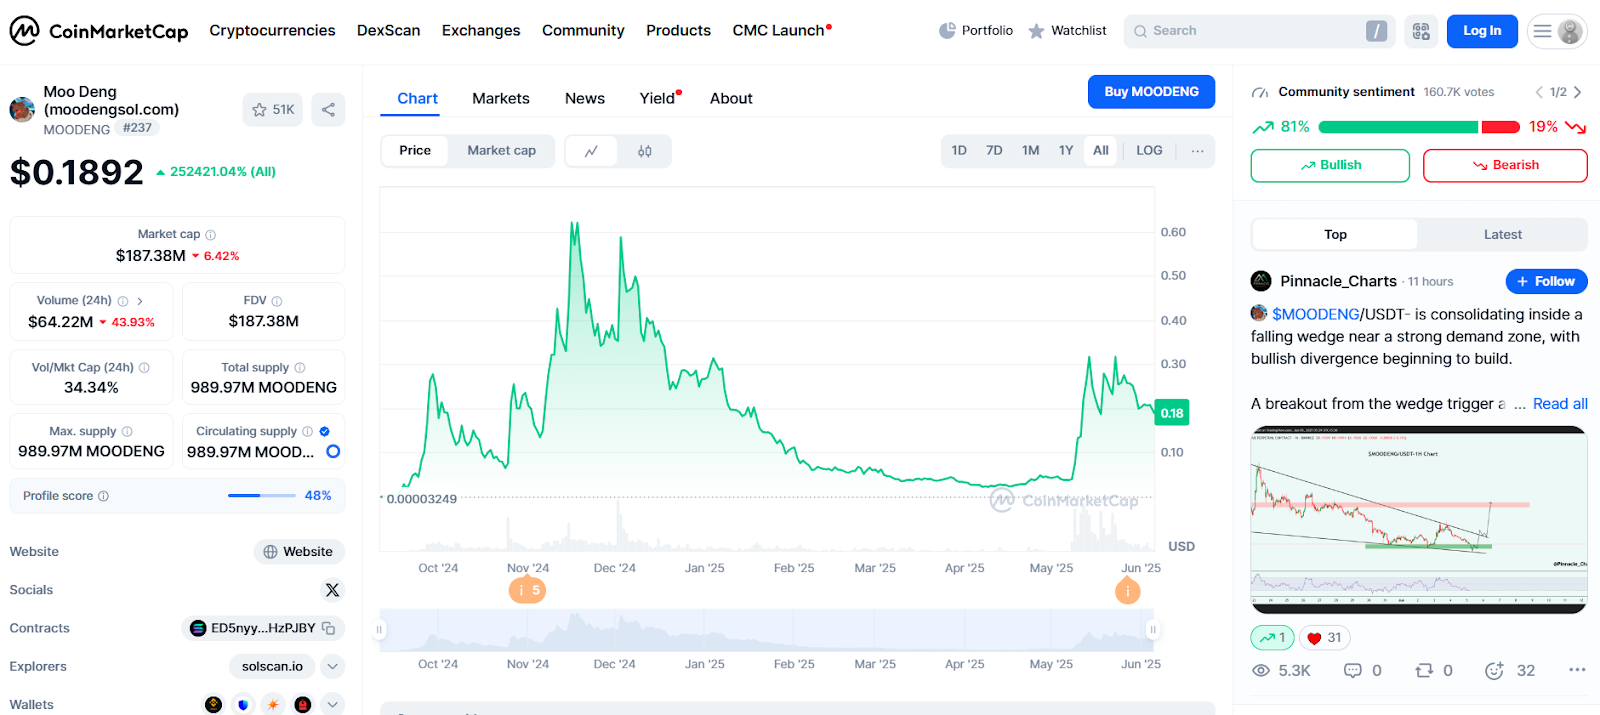The height and width of the screenshot is (715, 1600).
Task: Open FDV info tooltip icon
Action: click(277, 301)
